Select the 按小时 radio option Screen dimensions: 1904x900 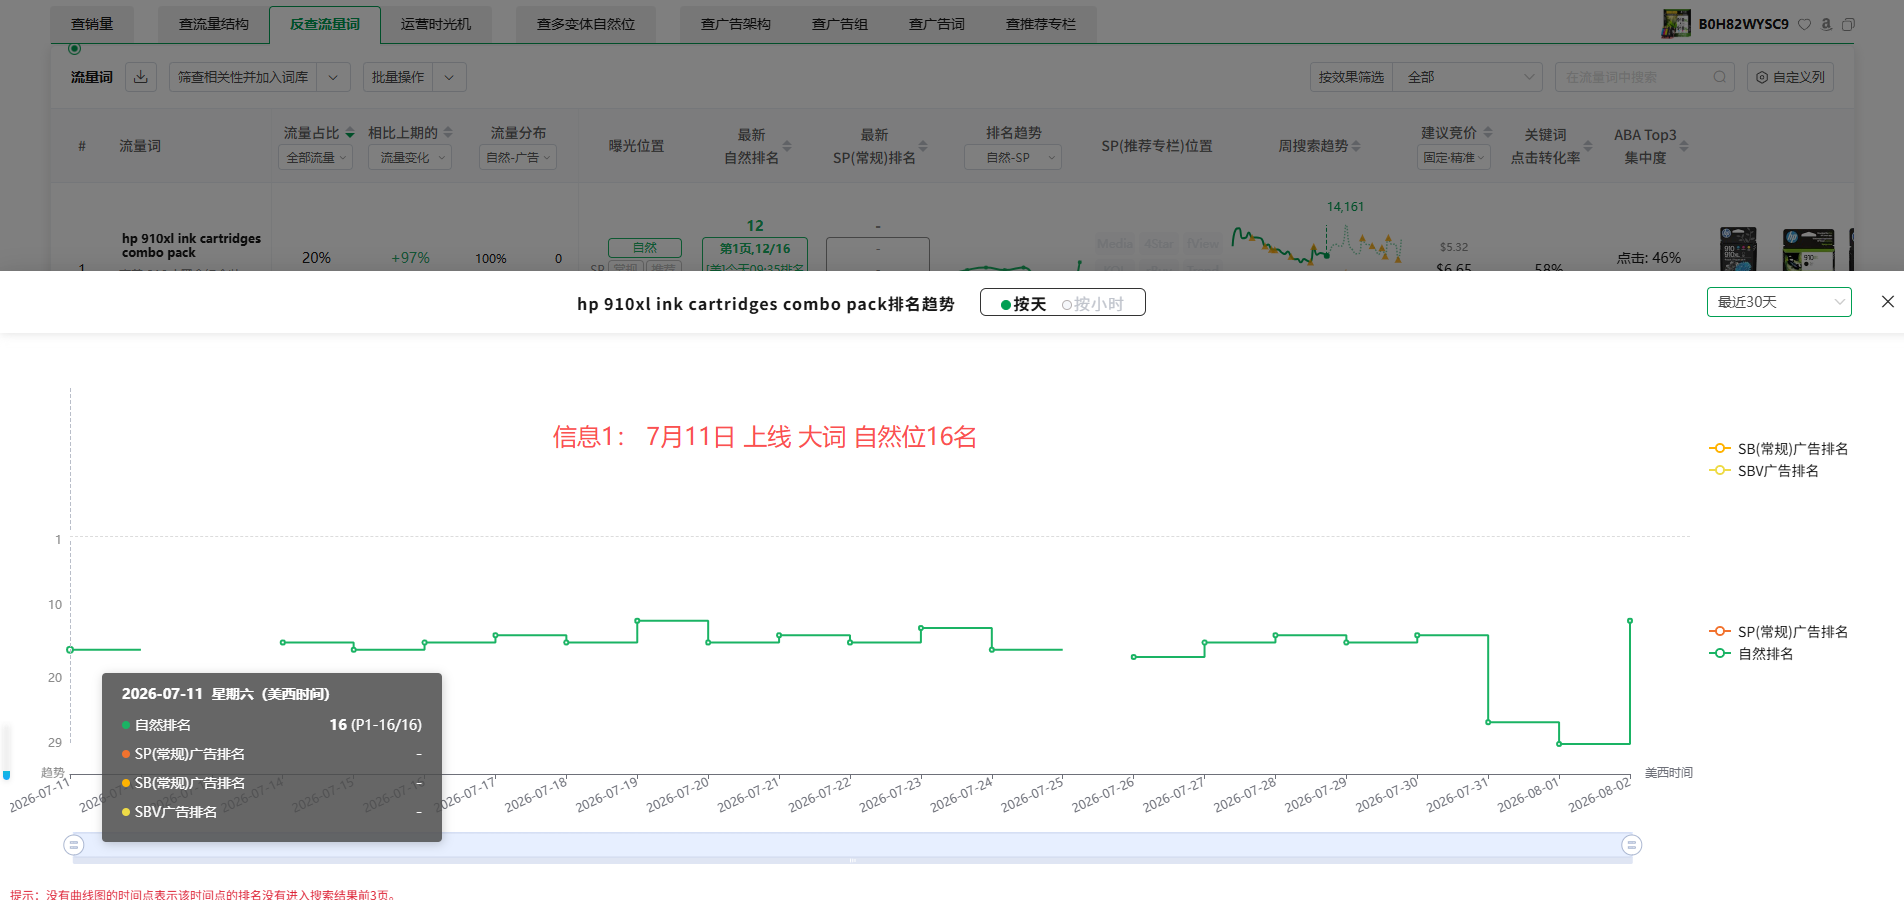[1093, 304]
